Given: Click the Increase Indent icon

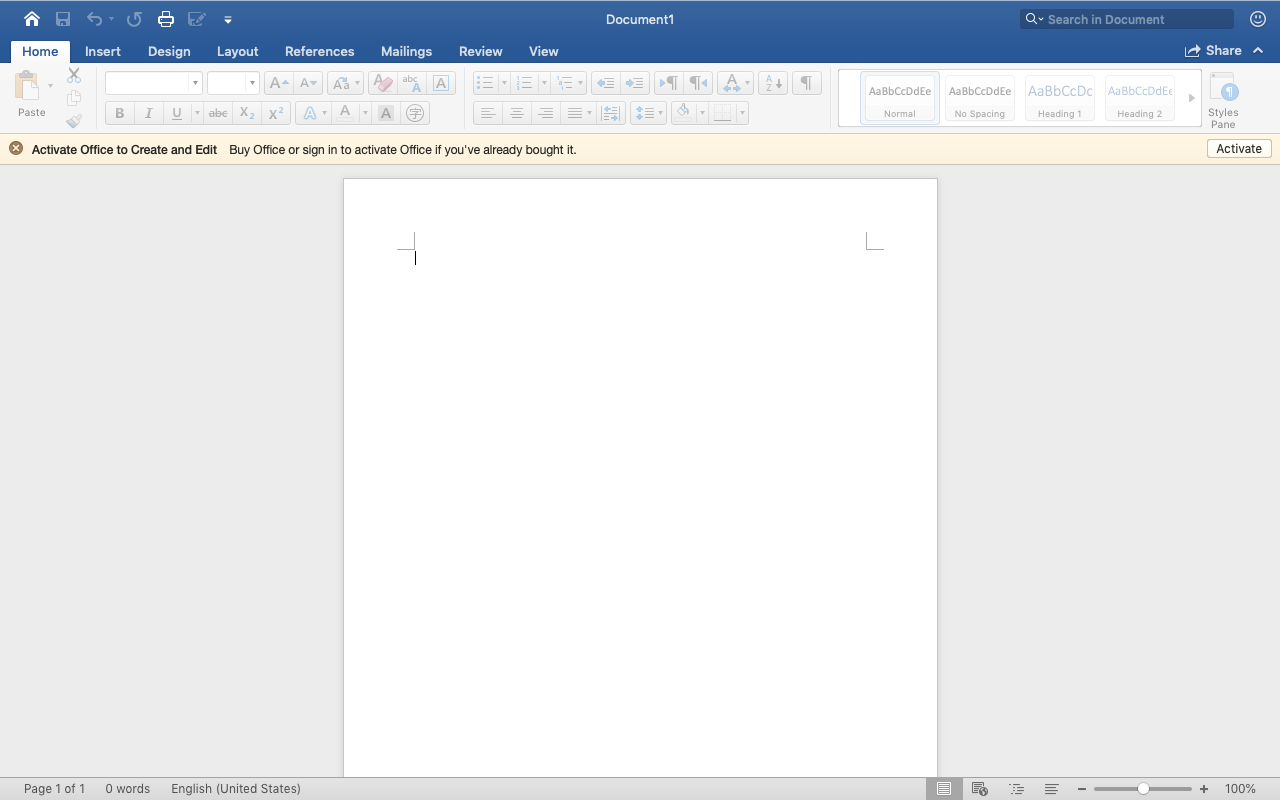Looking at the screenshot, I should [634, 83].
